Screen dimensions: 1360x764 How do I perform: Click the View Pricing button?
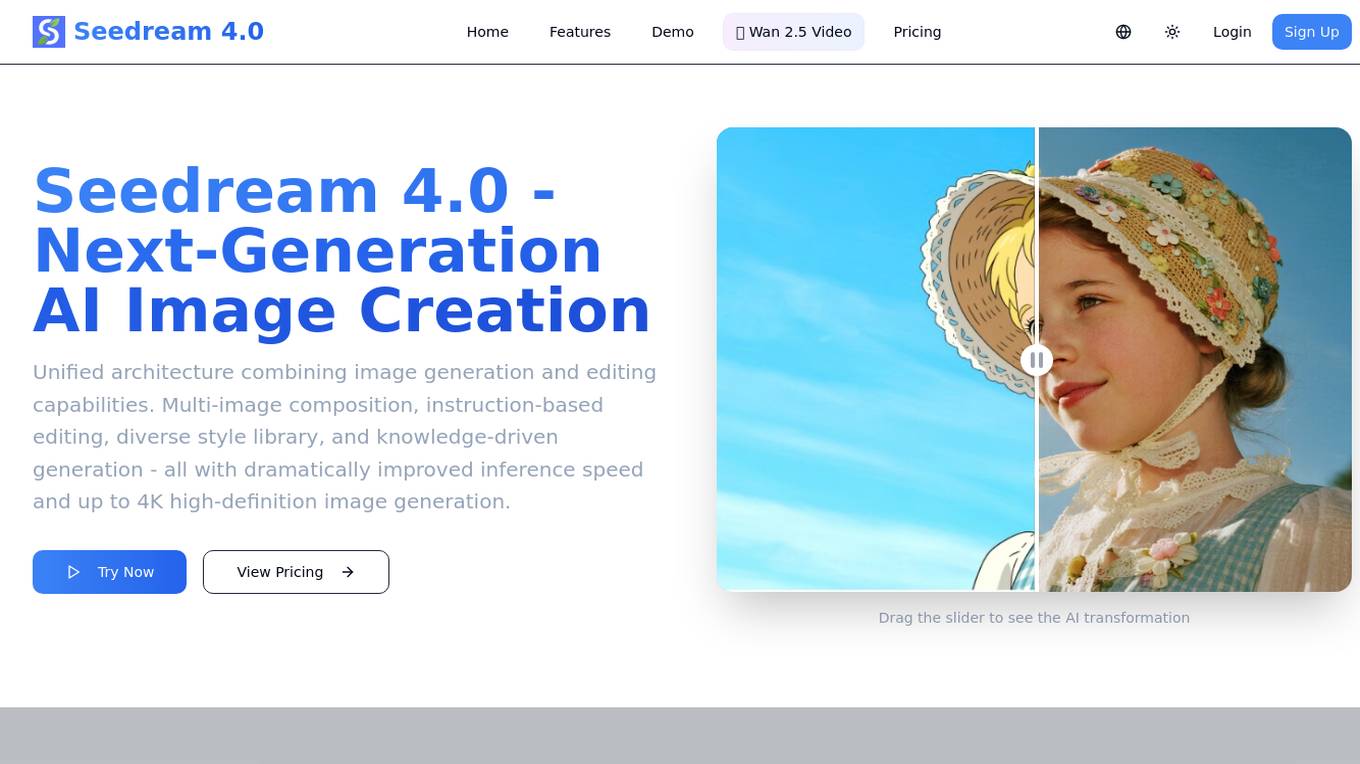coord(296,572)
